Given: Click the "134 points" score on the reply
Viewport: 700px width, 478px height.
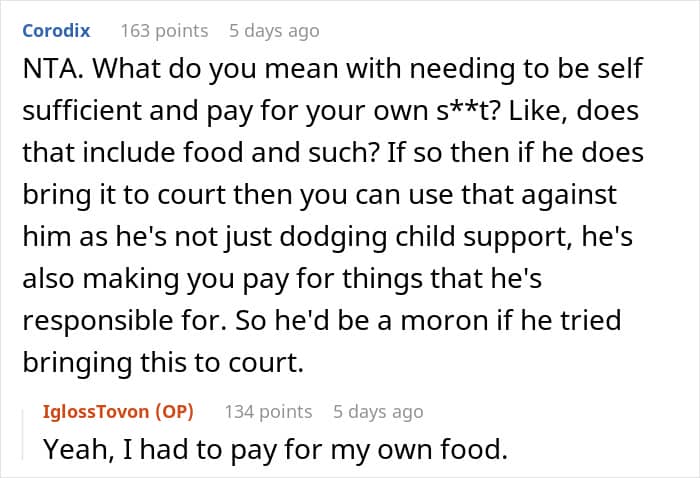Looking at the screenshot, I should coord(268,411).
